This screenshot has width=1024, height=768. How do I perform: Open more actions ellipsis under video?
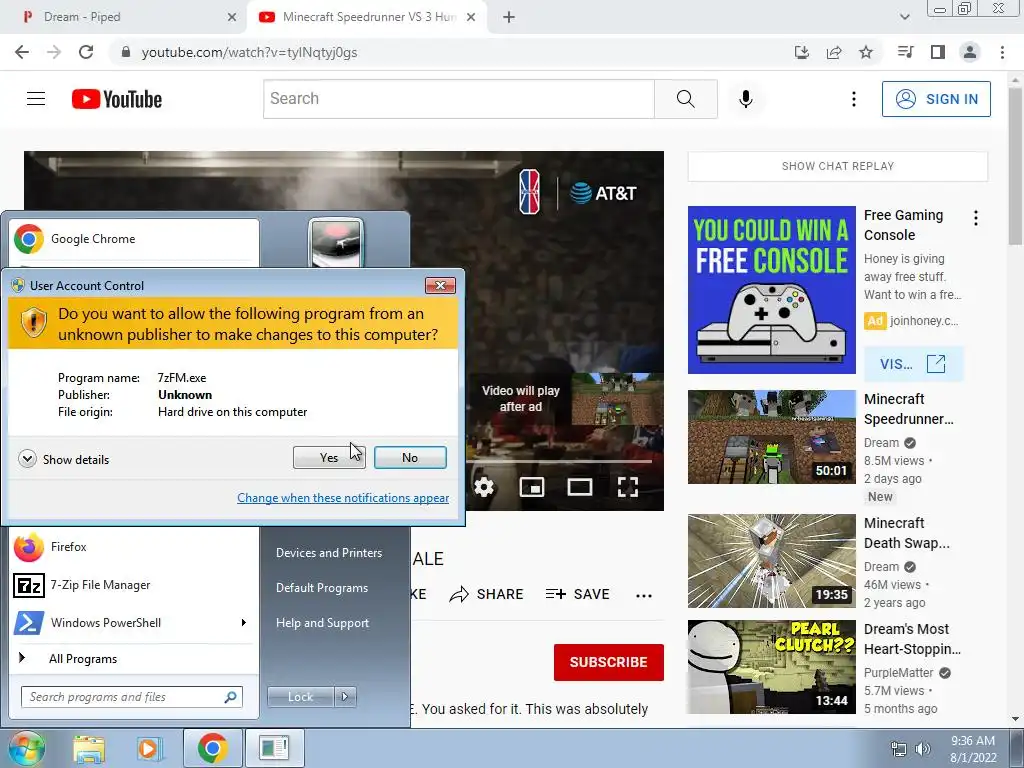click(x=644, y=595)
